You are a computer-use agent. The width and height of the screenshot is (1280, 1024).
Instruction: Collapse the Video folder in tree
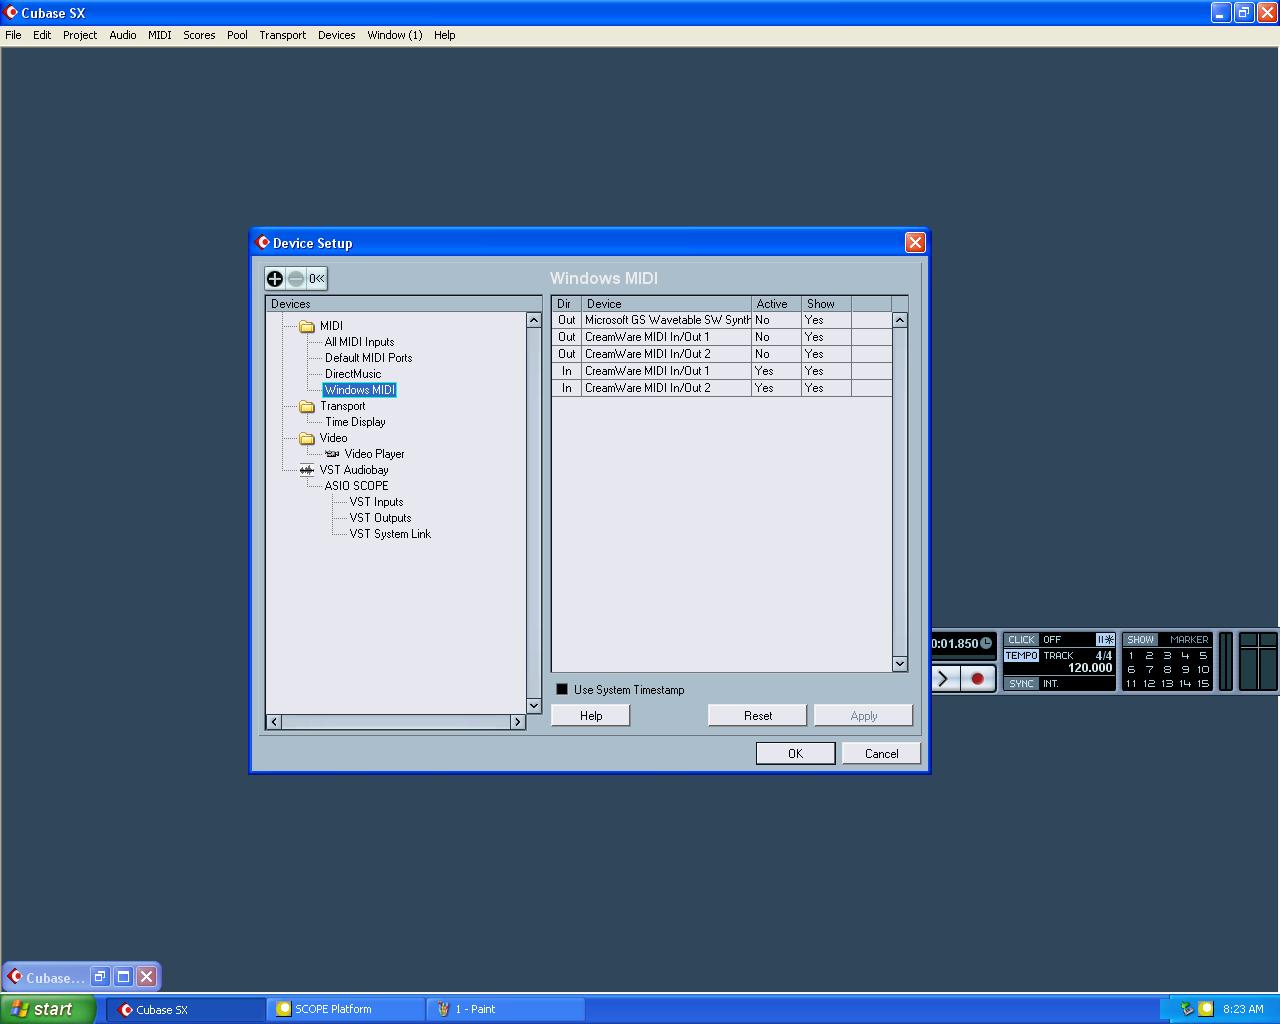pos(307,438)
